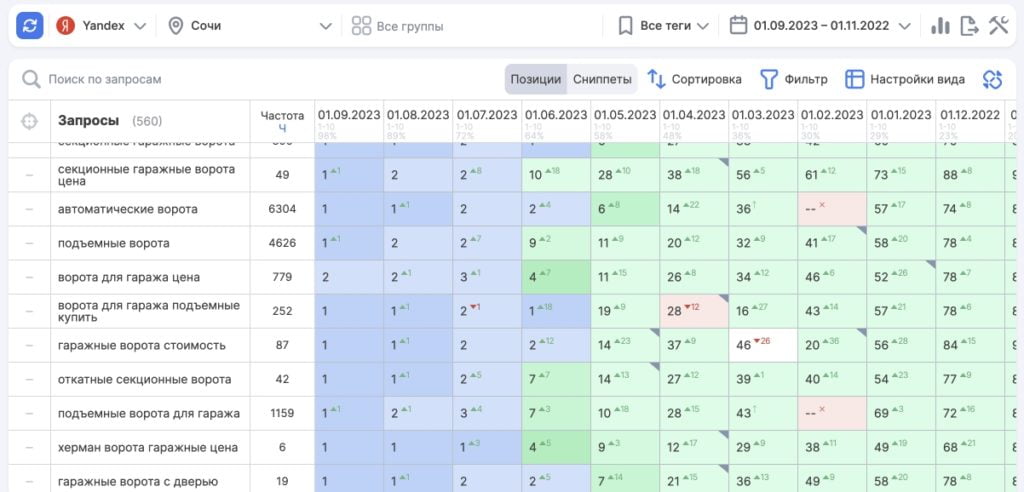Image resolution: width=1024 pixels, height=492 pixels.
Task: Switch to Позиции view
Action: [535, 79]
